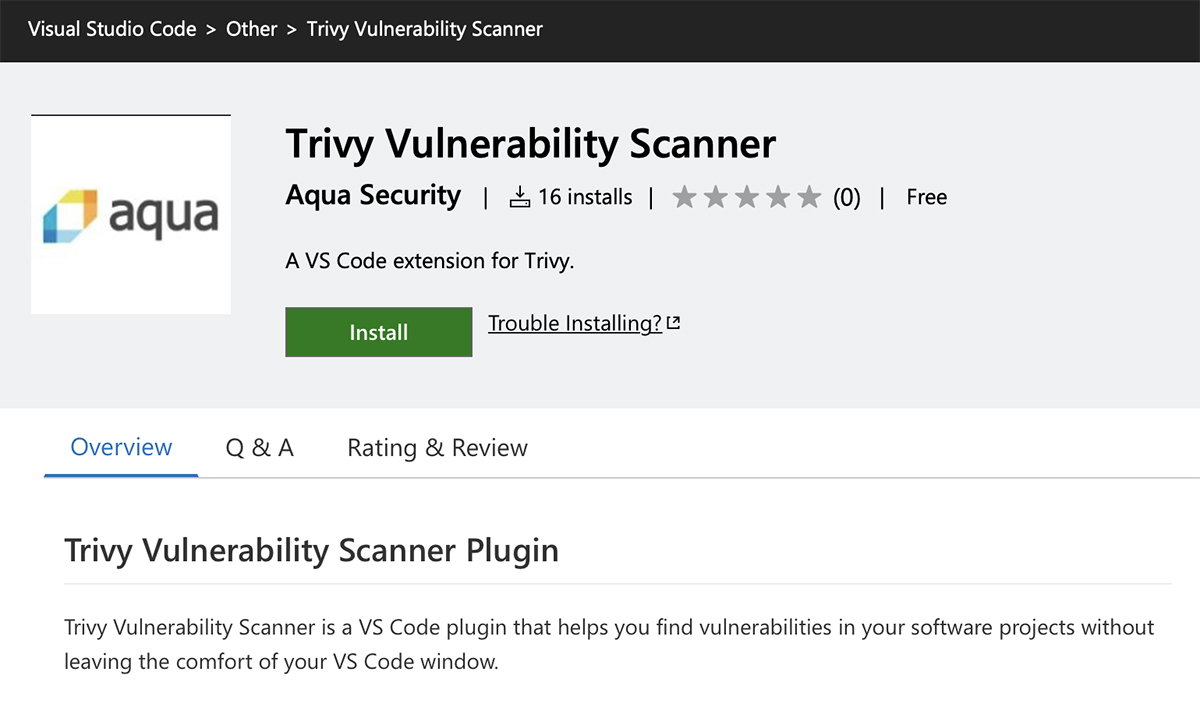Switch to the Q & A tab

tap(260, 448)
